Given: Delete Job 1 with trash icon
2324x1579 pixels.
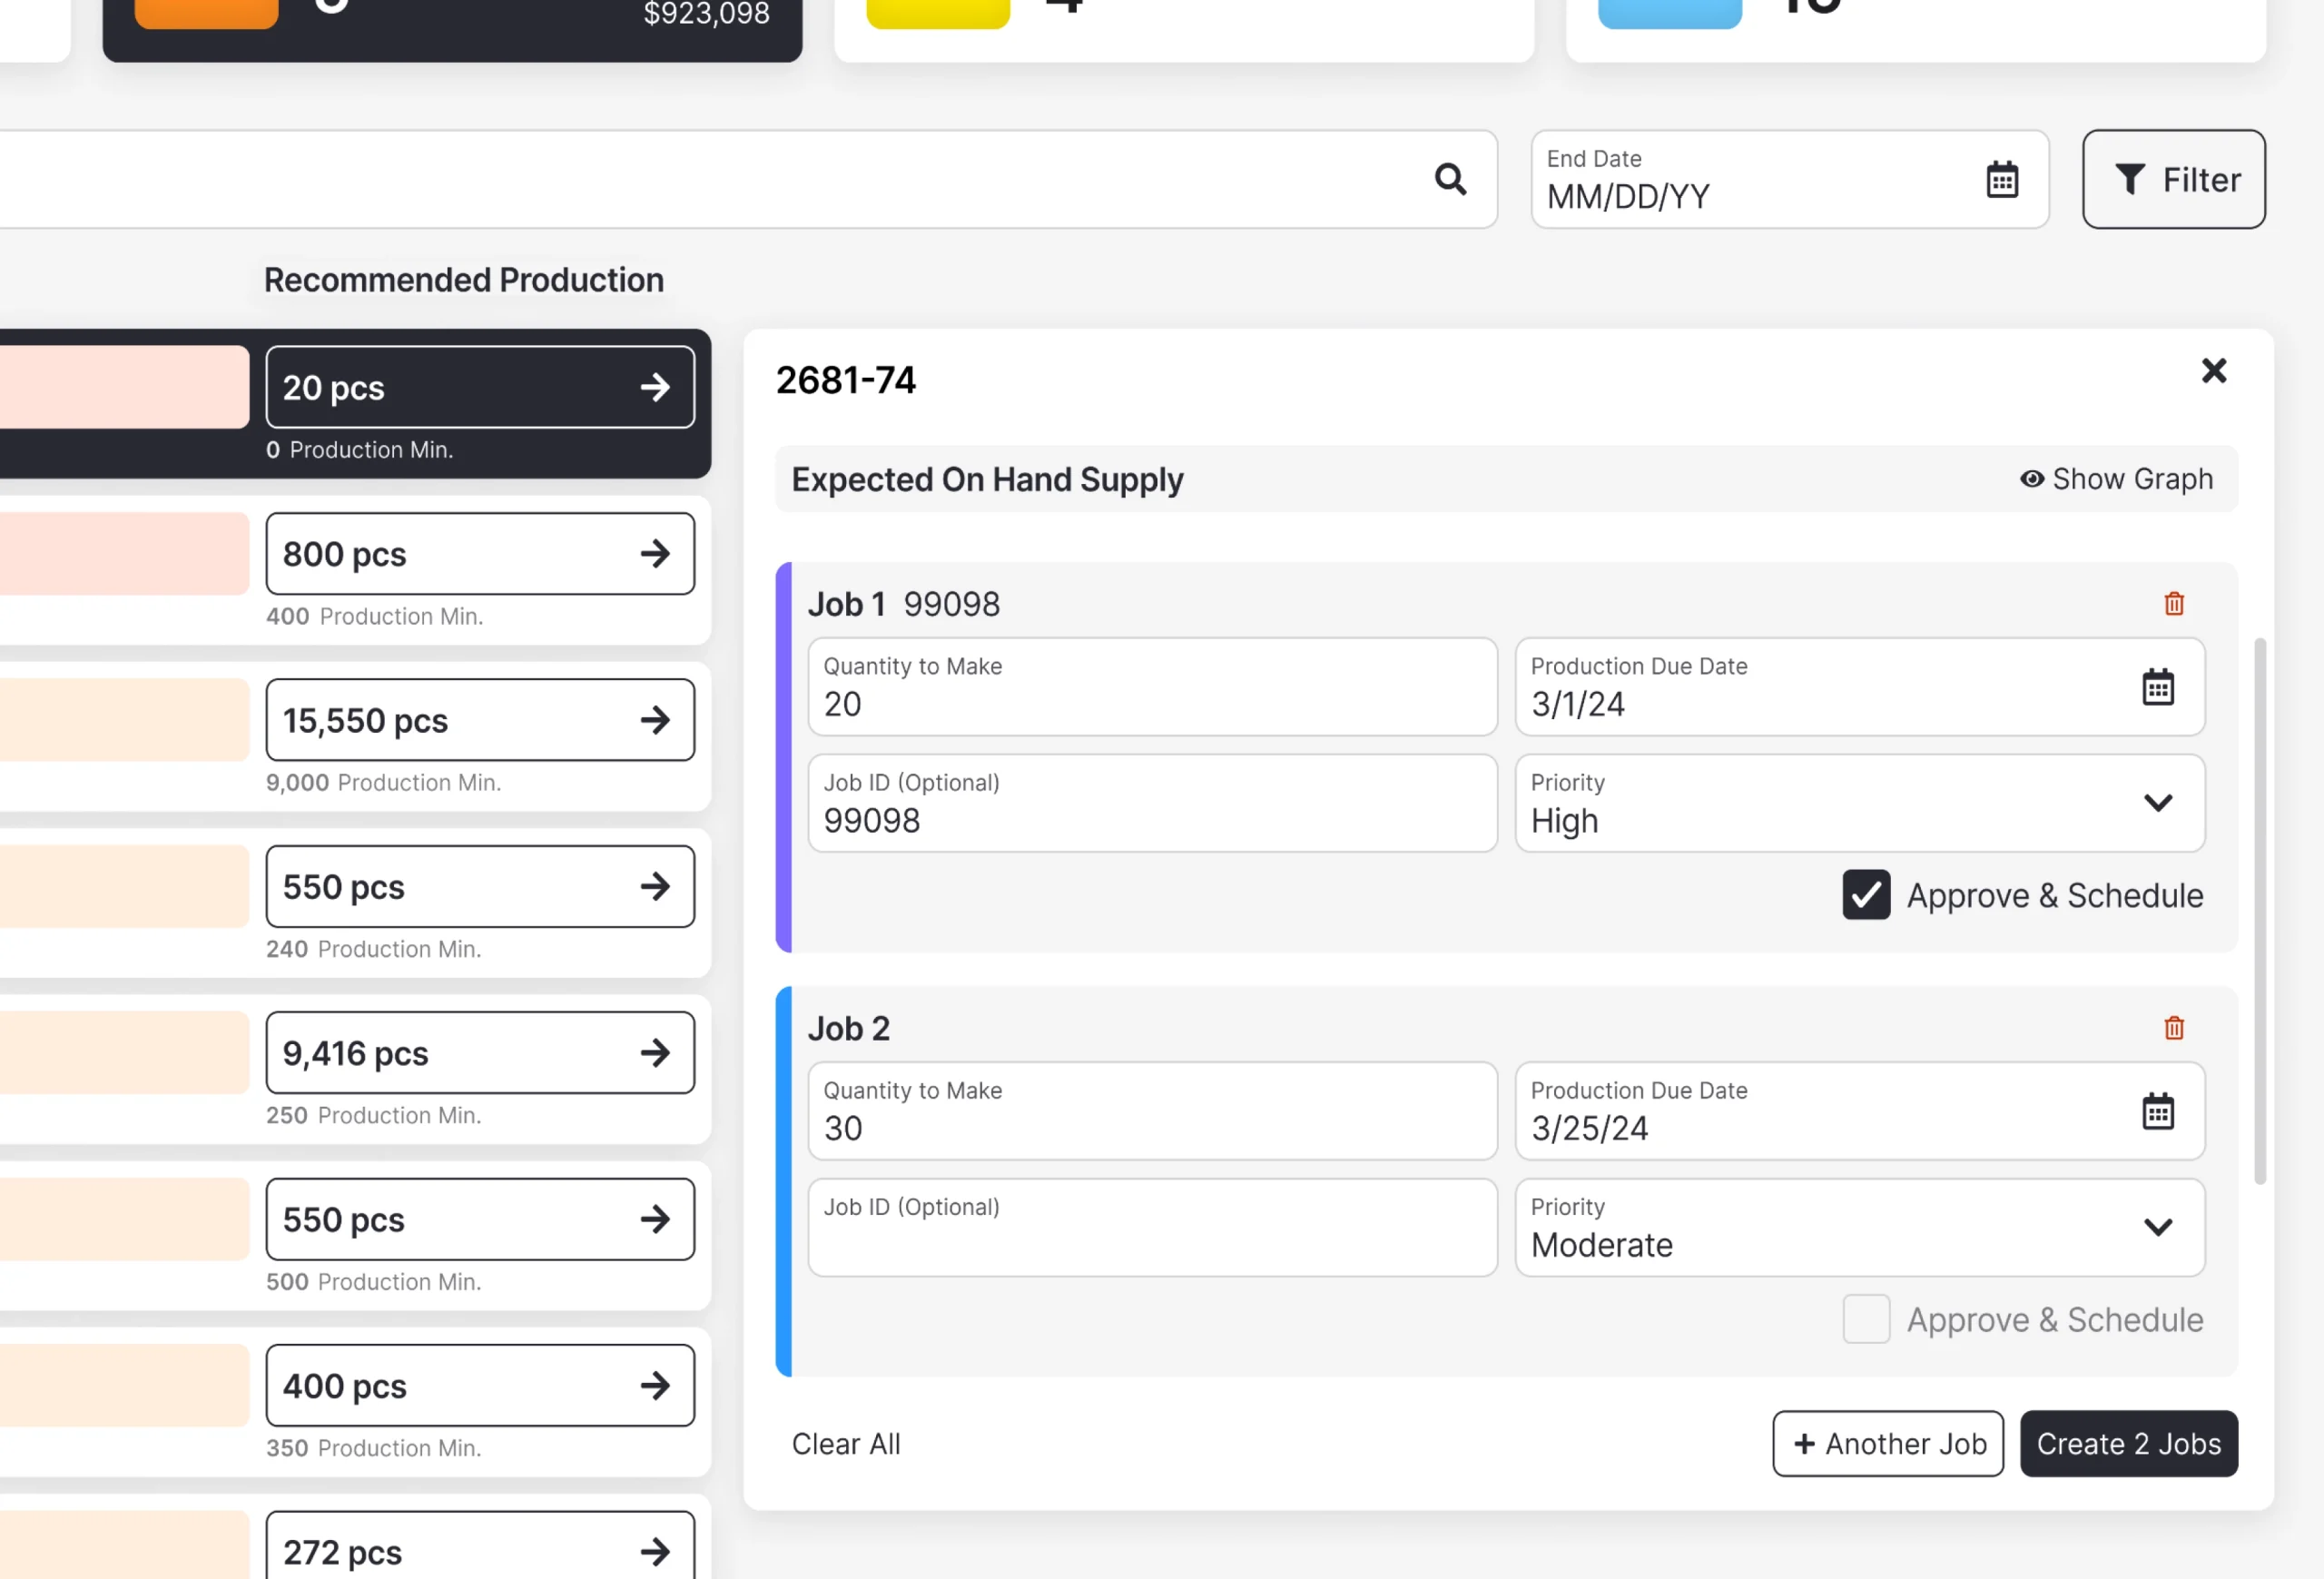Looking at the screenshot, I should pyautogui.click(x=2174, y=603).
